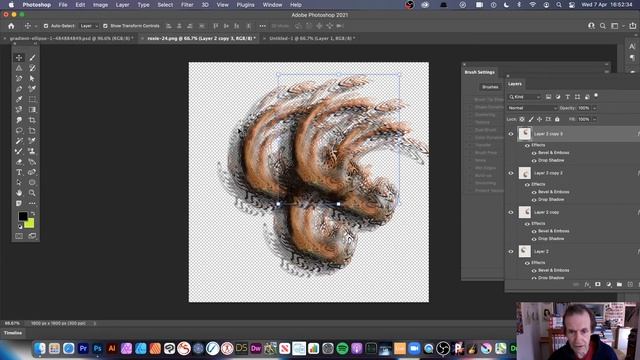Hide the Layer 2 copy 2 layer
Image resolution: width=640 pixels, height=360 pixels.
point(511,173)
